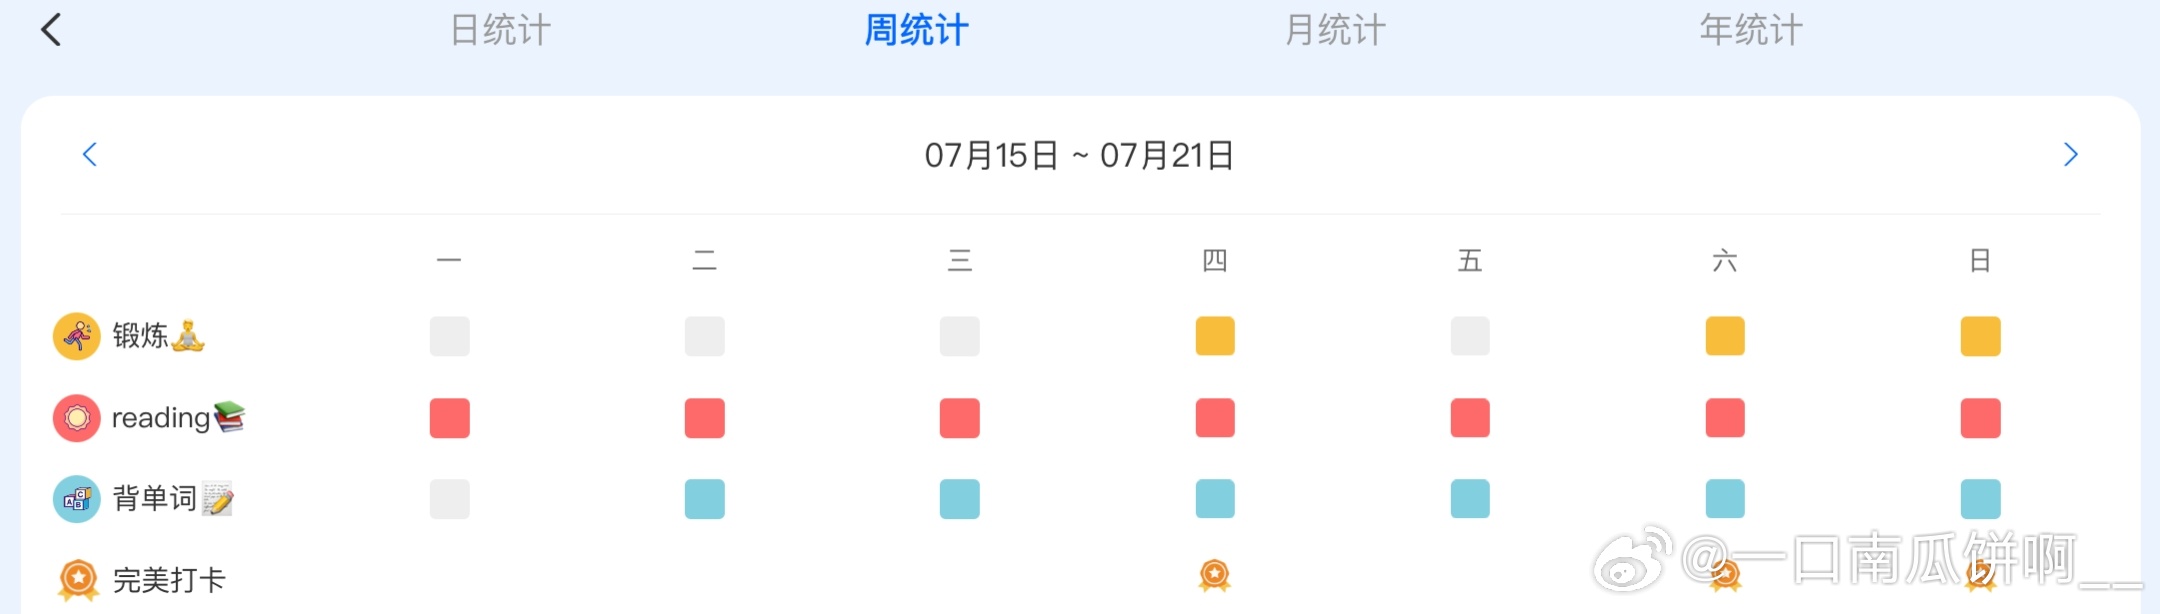Select the 年统计 yearly stats tab
The image size is (2160, 614).
[1751, 30]
